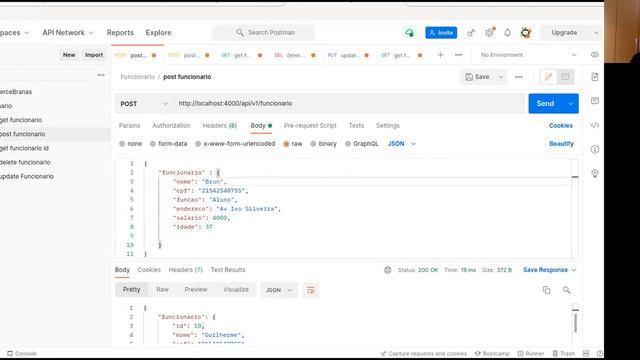Switch to the Params tab

tap(129, 126)
